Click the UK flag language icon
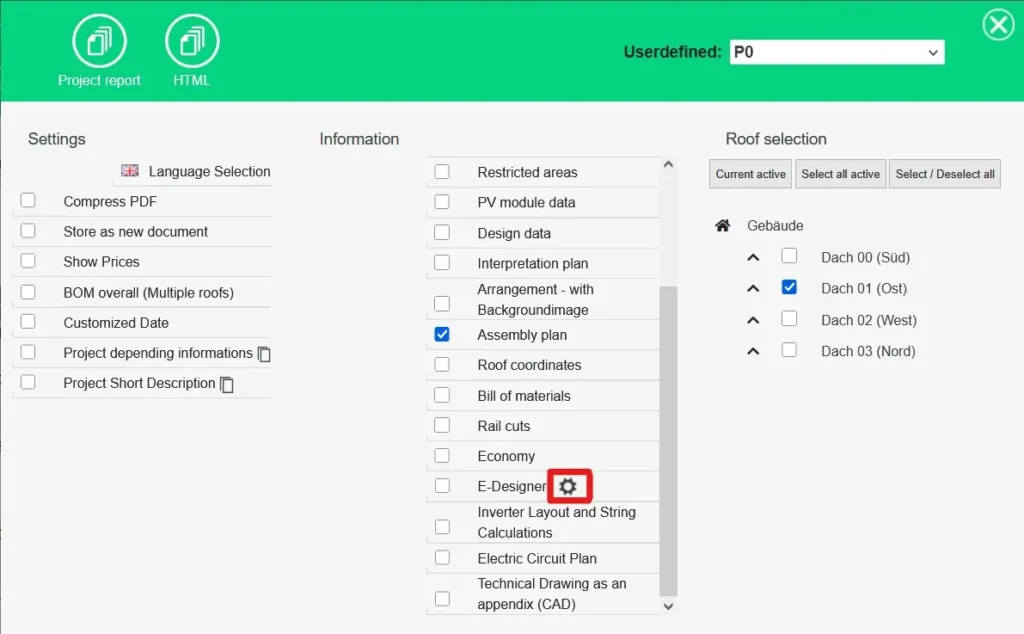1024x634 pixels. [130, 171]
